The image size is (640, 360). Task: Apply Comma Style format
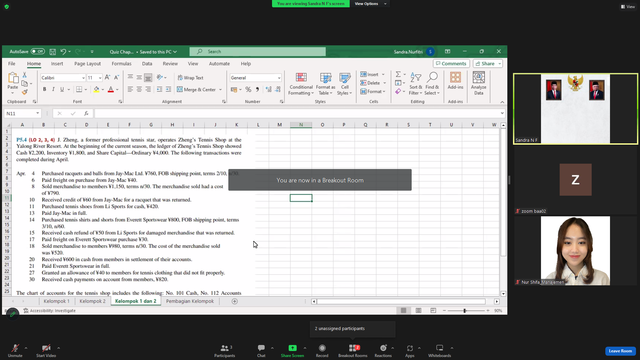[258, 89]
